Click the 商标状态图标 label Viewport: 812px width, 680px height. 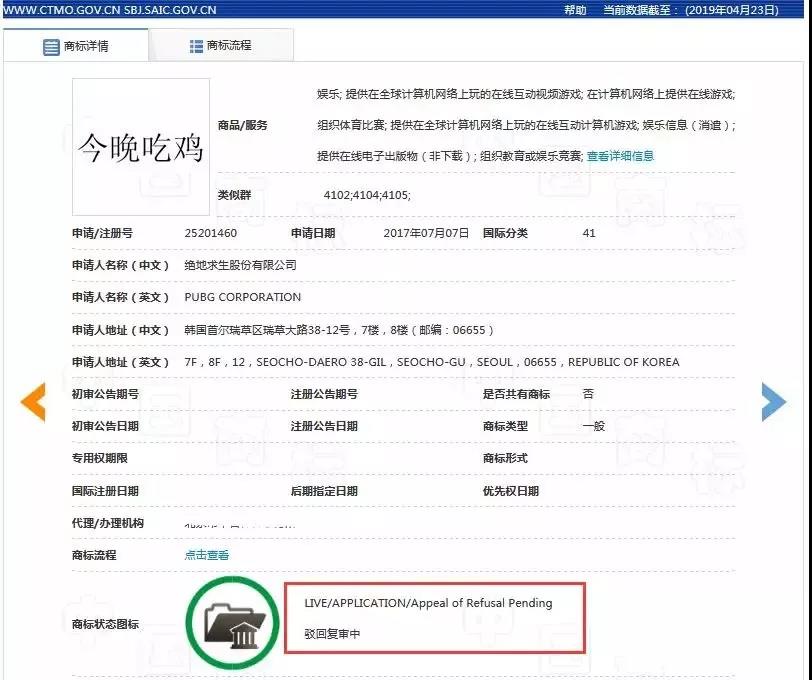point(105,624)
